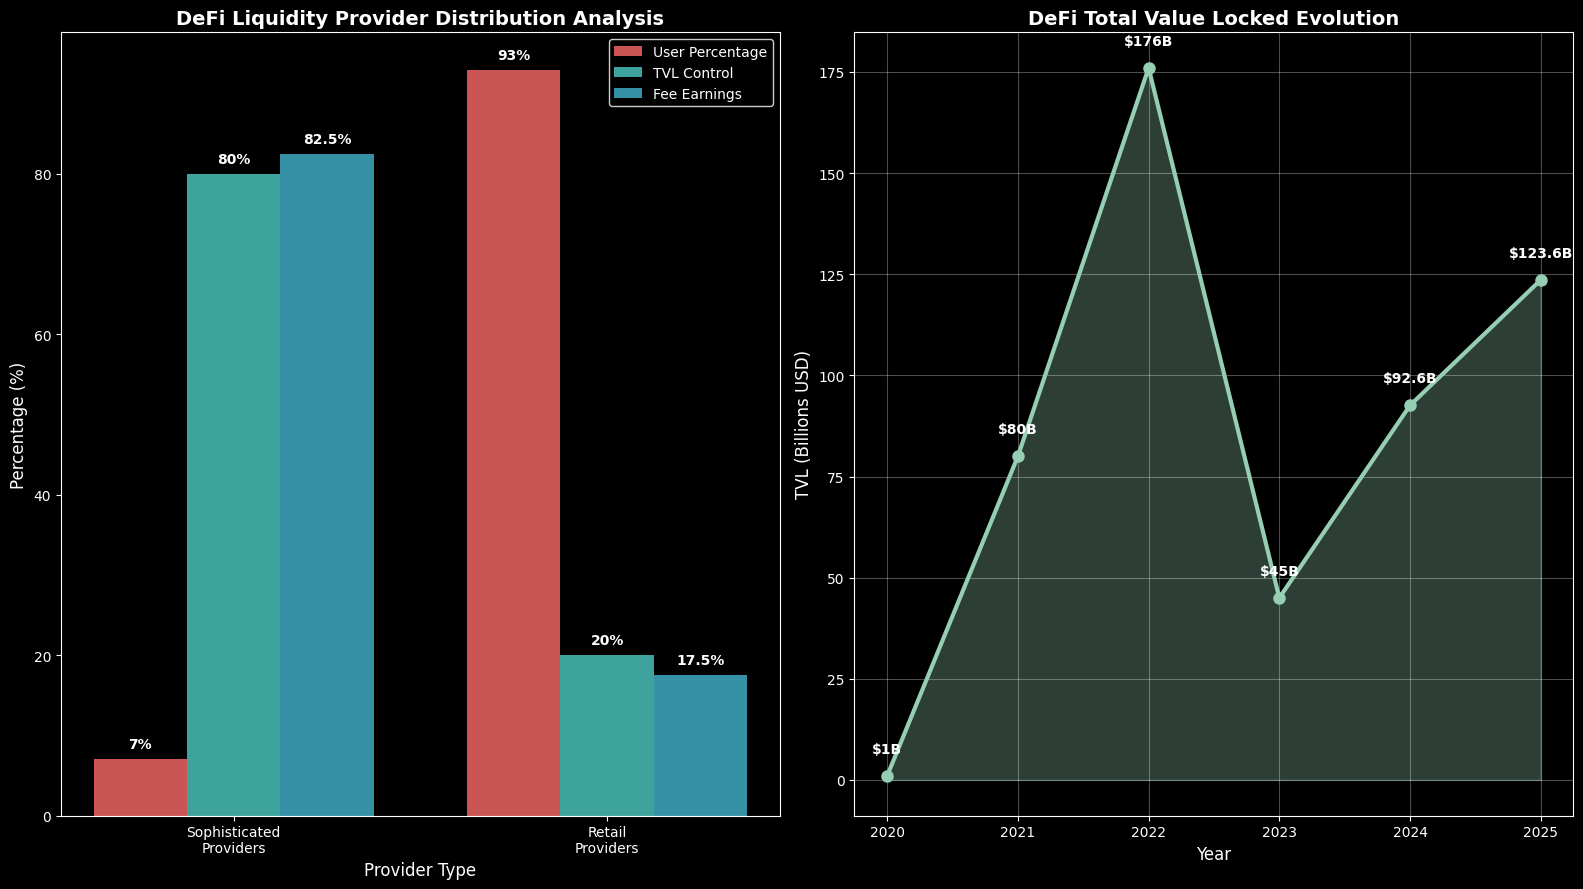This screenshot has height=889, width=1583.
Task: Select the 2021 $80B data point
Action: coord(1018,457)
